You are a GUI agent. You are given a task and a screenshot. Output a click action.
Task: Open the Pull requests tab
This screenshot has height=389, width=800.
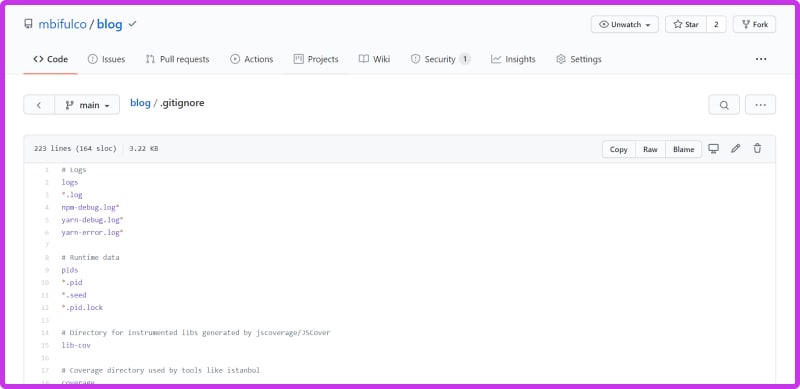pyautogui.click(x=177, y=59)
